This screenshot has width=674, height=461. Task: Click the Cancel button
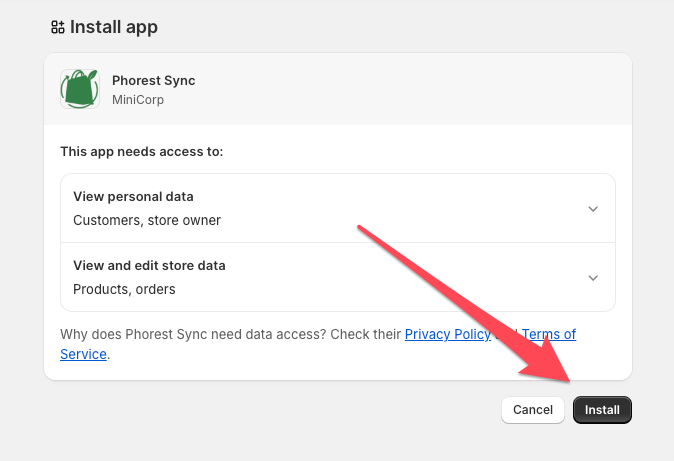pyautogui.click(x=533, y=410)
